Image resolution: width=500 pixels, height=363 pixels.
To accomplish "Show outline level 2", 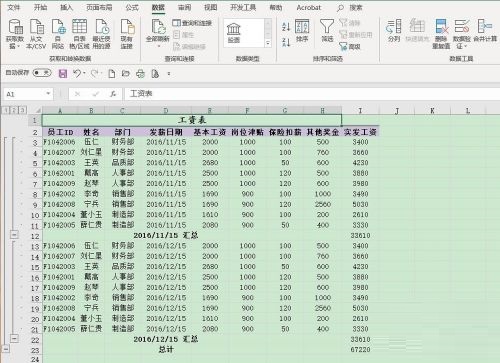I will (x=14, y=110).
